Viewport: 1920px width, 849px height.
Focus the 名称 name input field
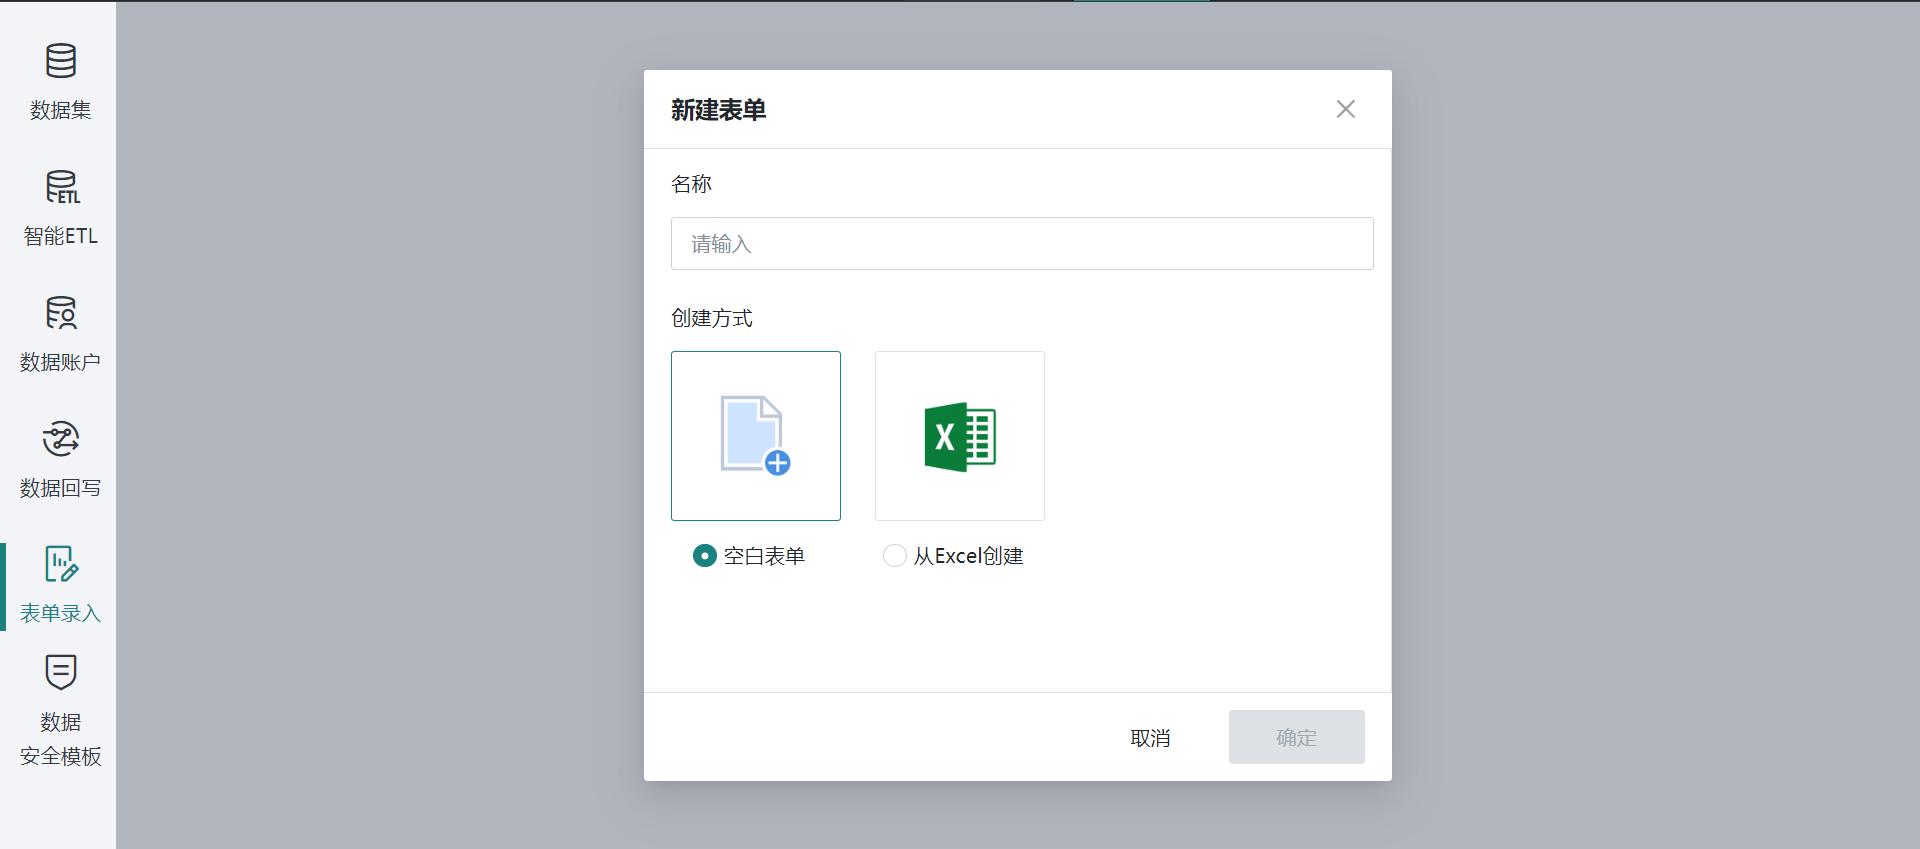point(1021,244)
